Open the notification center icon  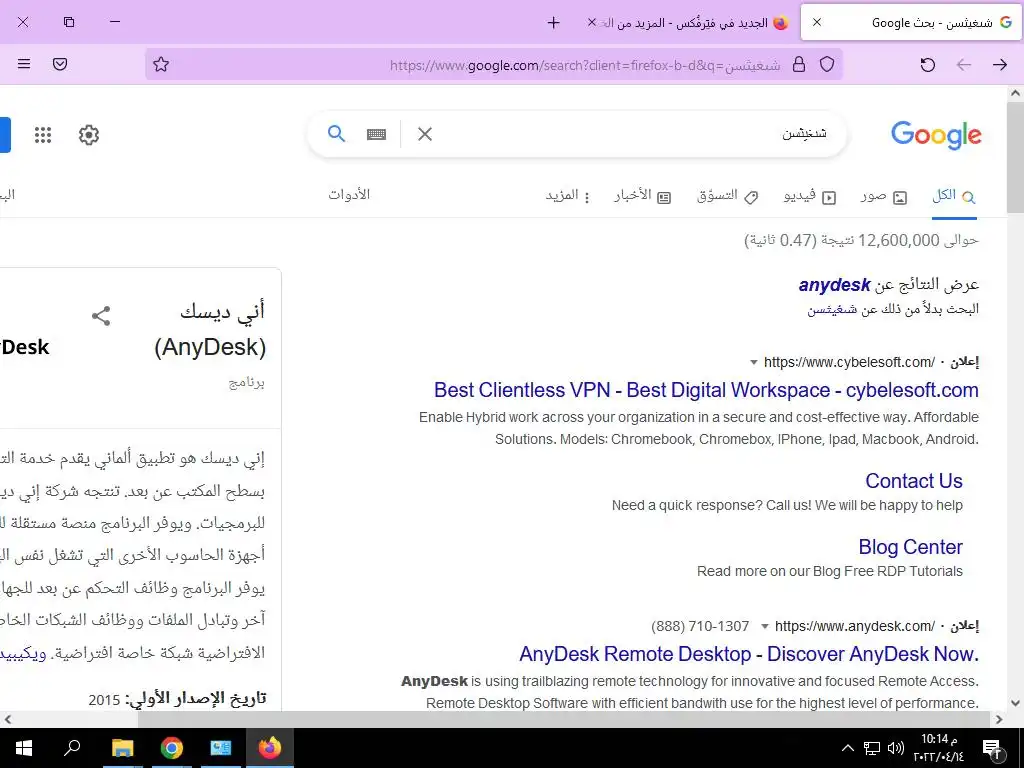coord(992,748)
